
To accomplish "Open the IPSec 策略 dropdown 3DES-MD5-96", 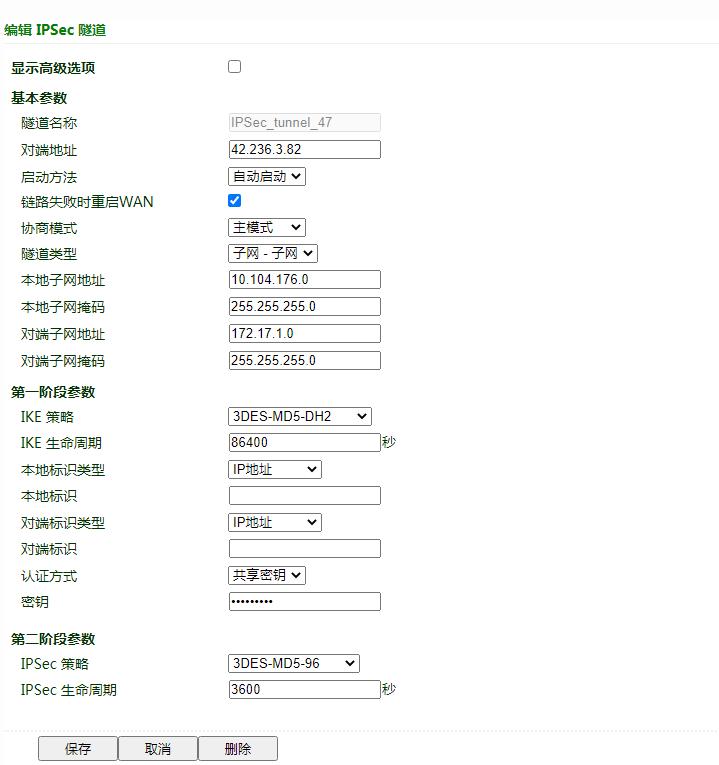I will tap(294, 664).
